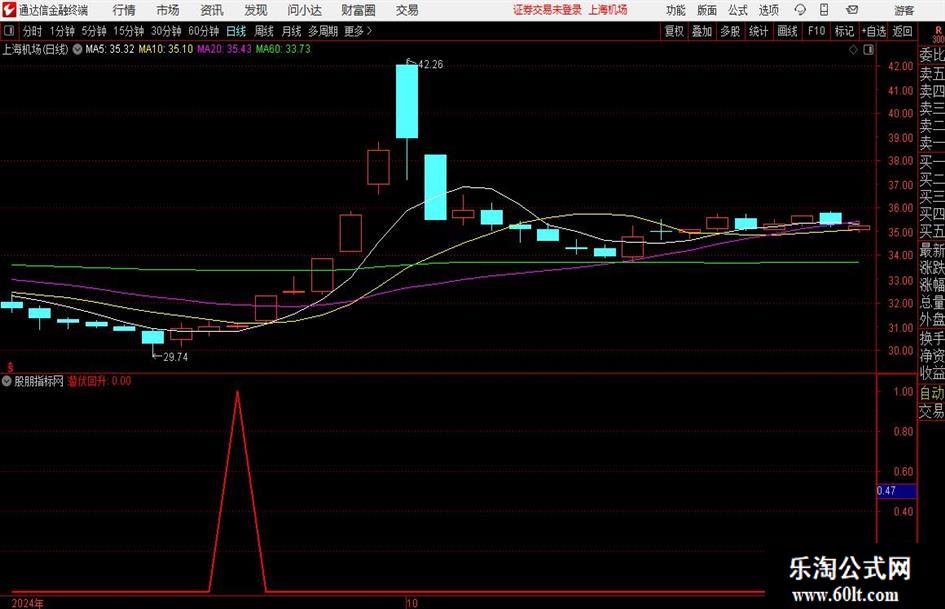Image resolution: width=945 pixels, height=609 pixels.
Task: Click the 通达信 red logo icon
Action: pyautogui.click(x=9, y=10)
